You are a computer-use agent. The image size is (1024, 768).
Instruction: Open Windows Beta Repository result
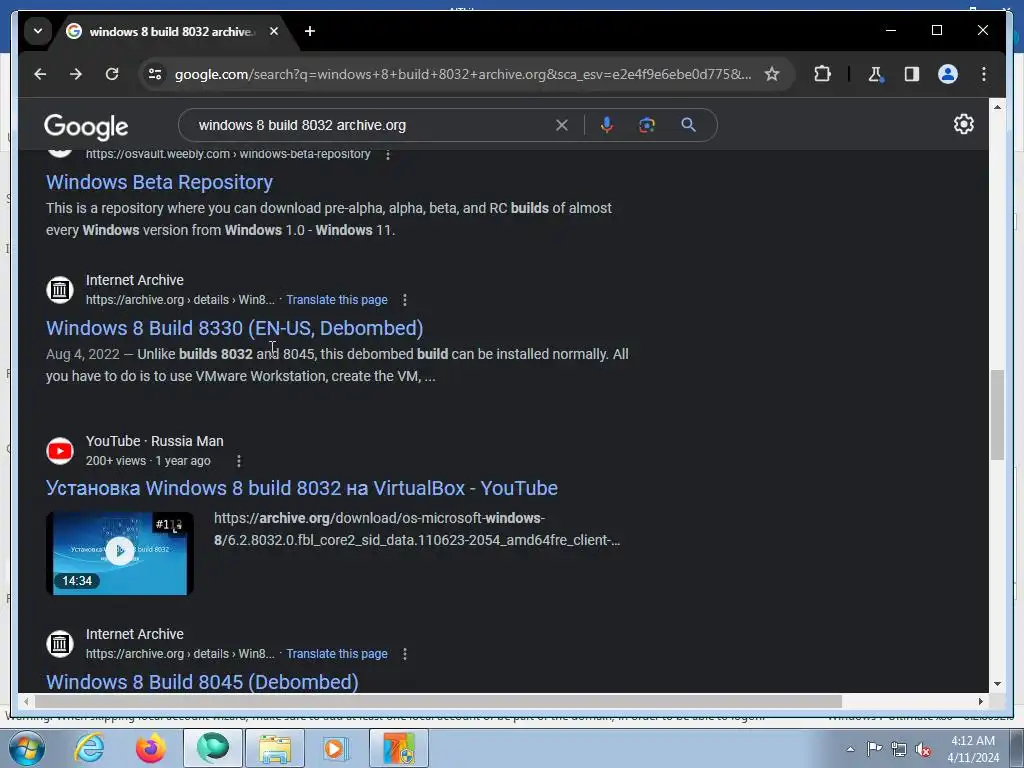[159, 182]
